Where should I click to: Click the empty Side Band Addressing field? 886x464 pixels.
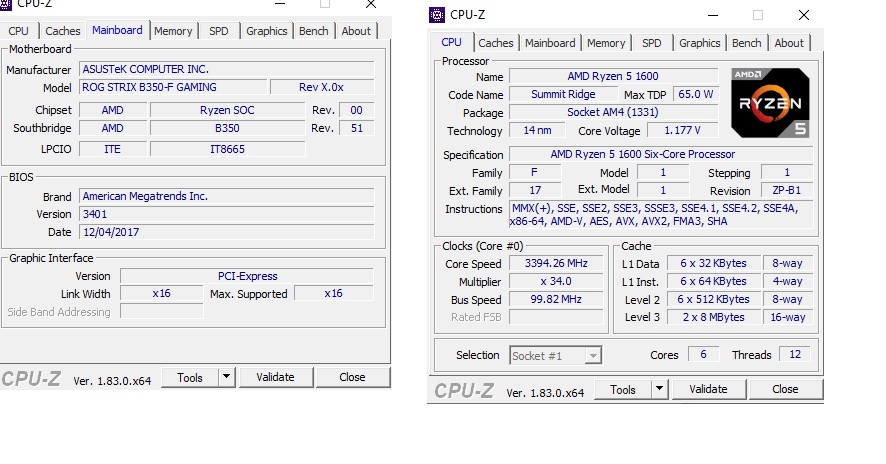[162, 311]
